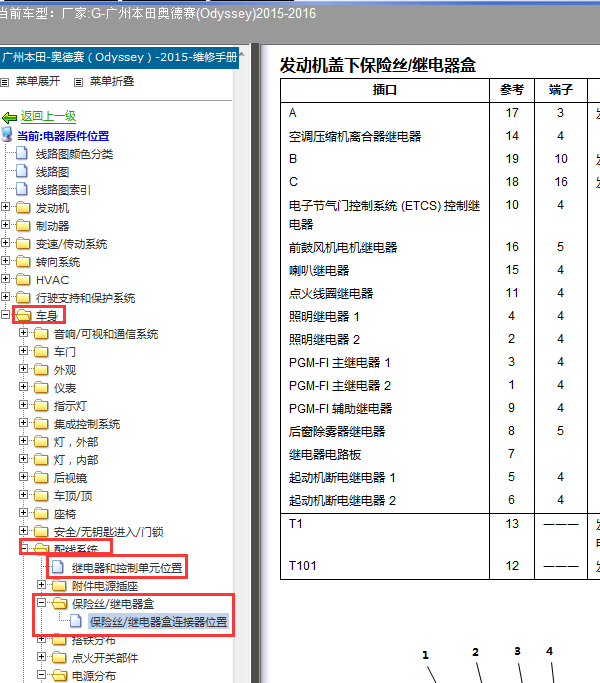
Task: Select the 车顶/顶 tree item
Action: [73, 496]
